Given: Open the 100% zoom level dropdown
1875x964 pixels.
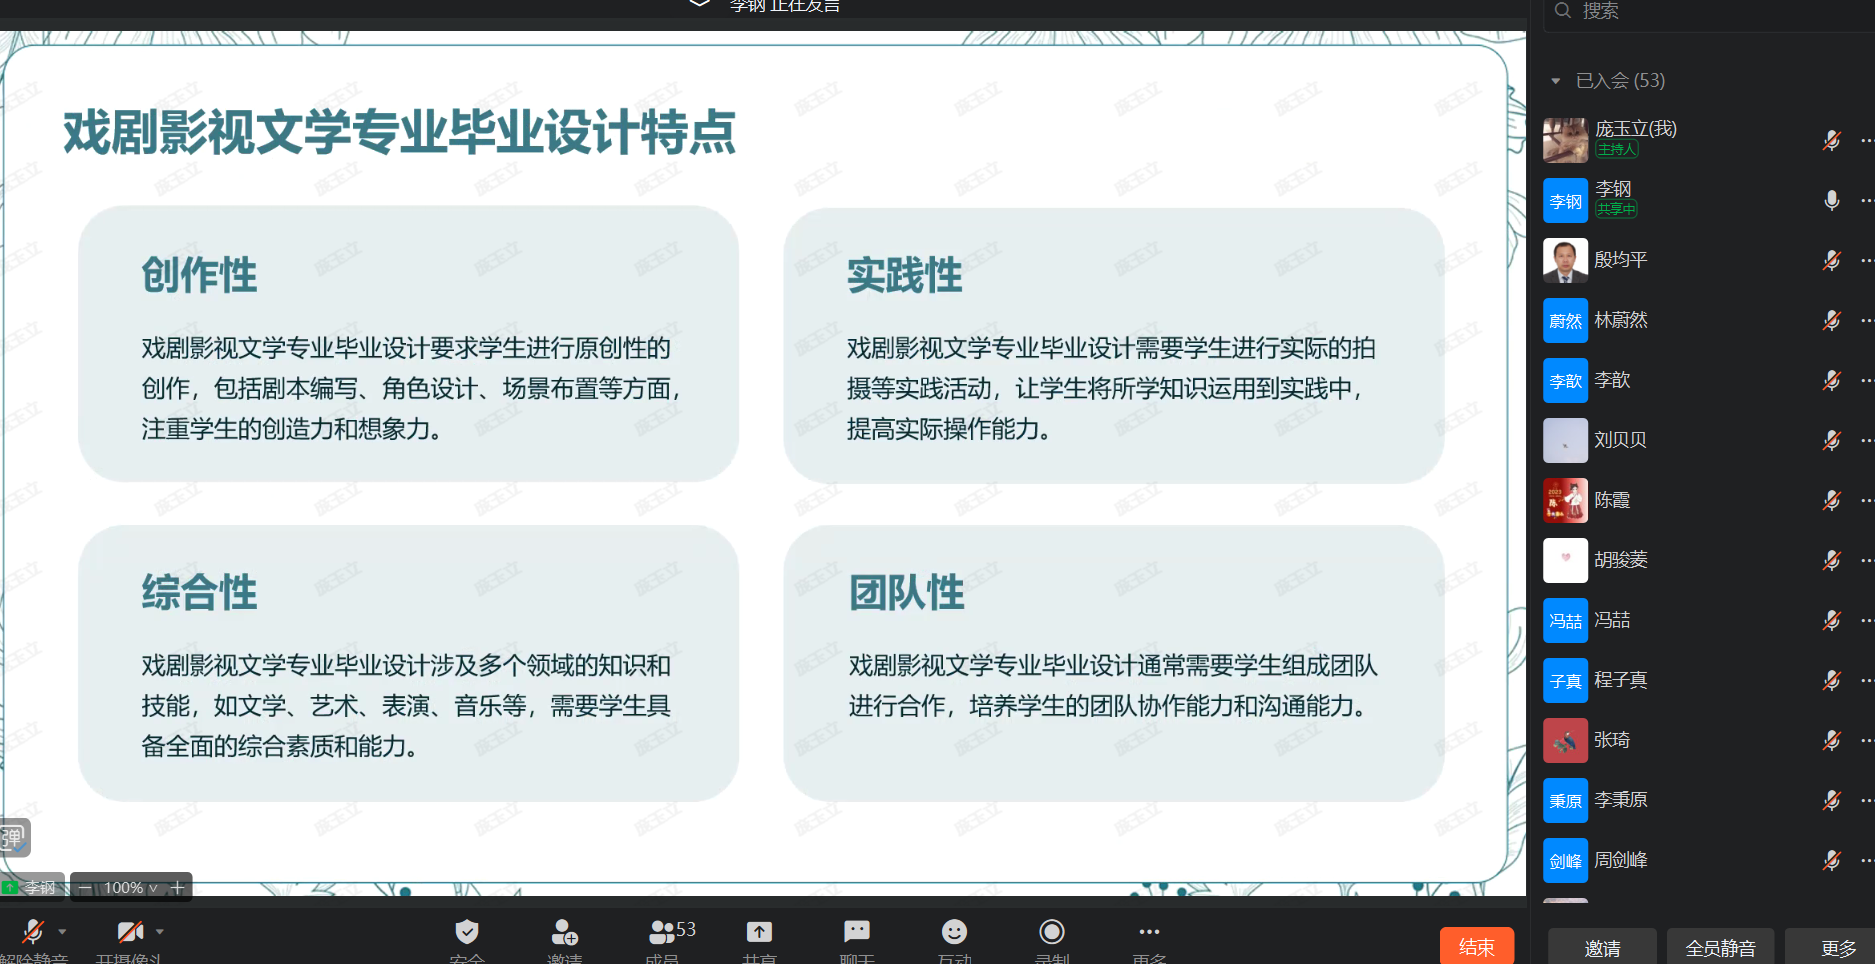Looking at the screenshot, I should pos(131,888).
